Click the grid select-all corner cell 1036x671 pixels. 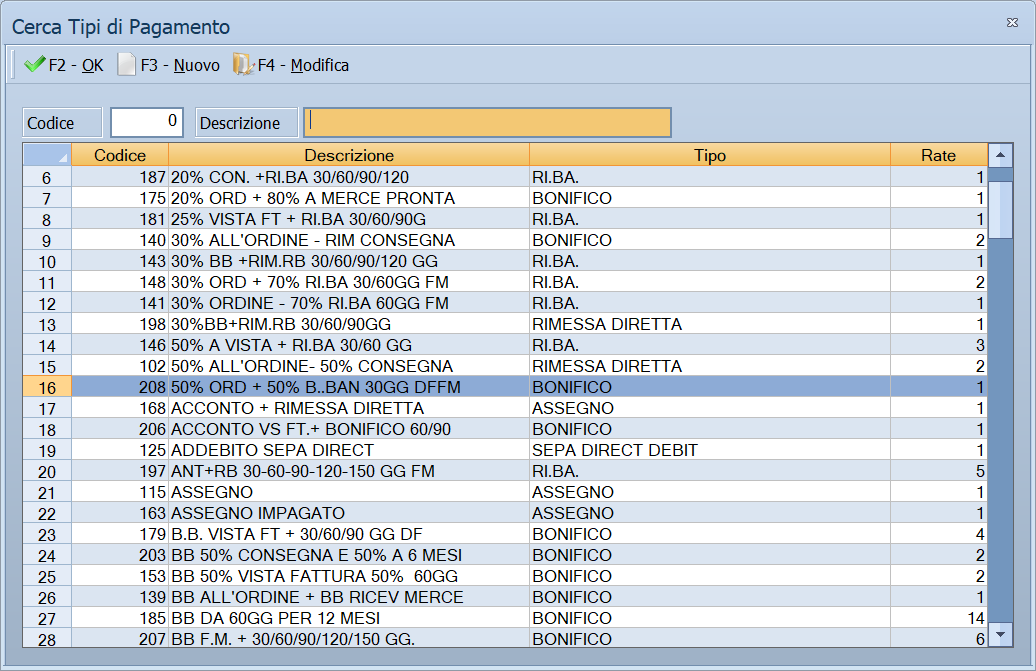47,155
